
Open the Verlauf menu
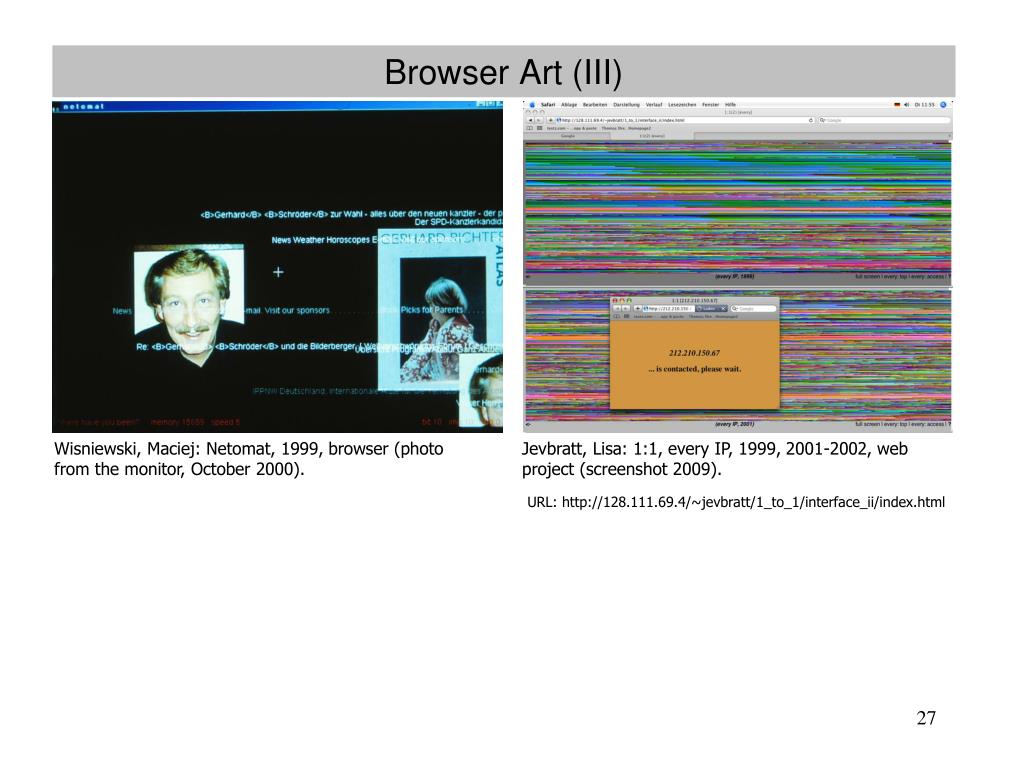click(x=654, y=104)
